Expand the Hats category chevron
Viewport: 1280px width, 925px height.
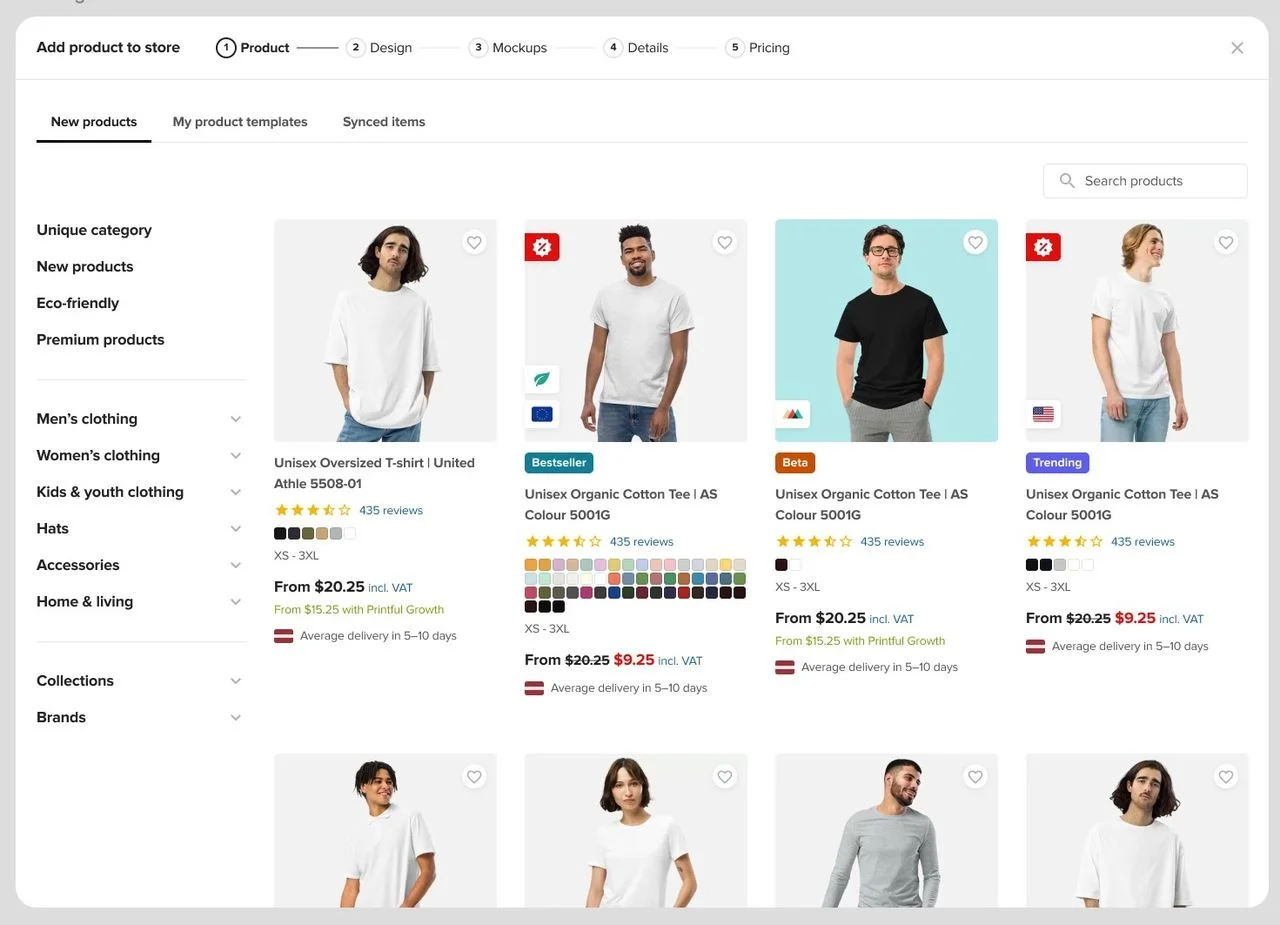(236, 529)
